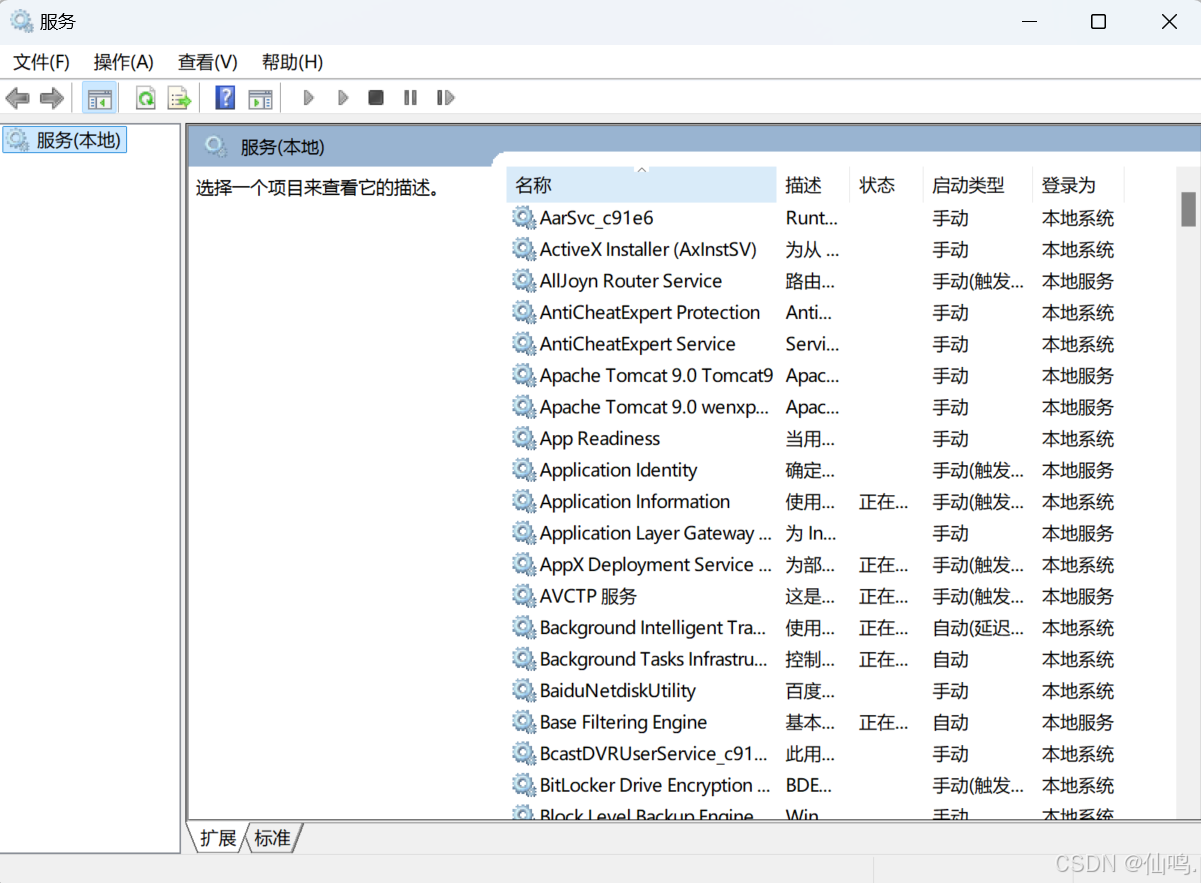Sort services by the 名称 column
Viewport: 1201px width, 883px height.
coord(533,184)
